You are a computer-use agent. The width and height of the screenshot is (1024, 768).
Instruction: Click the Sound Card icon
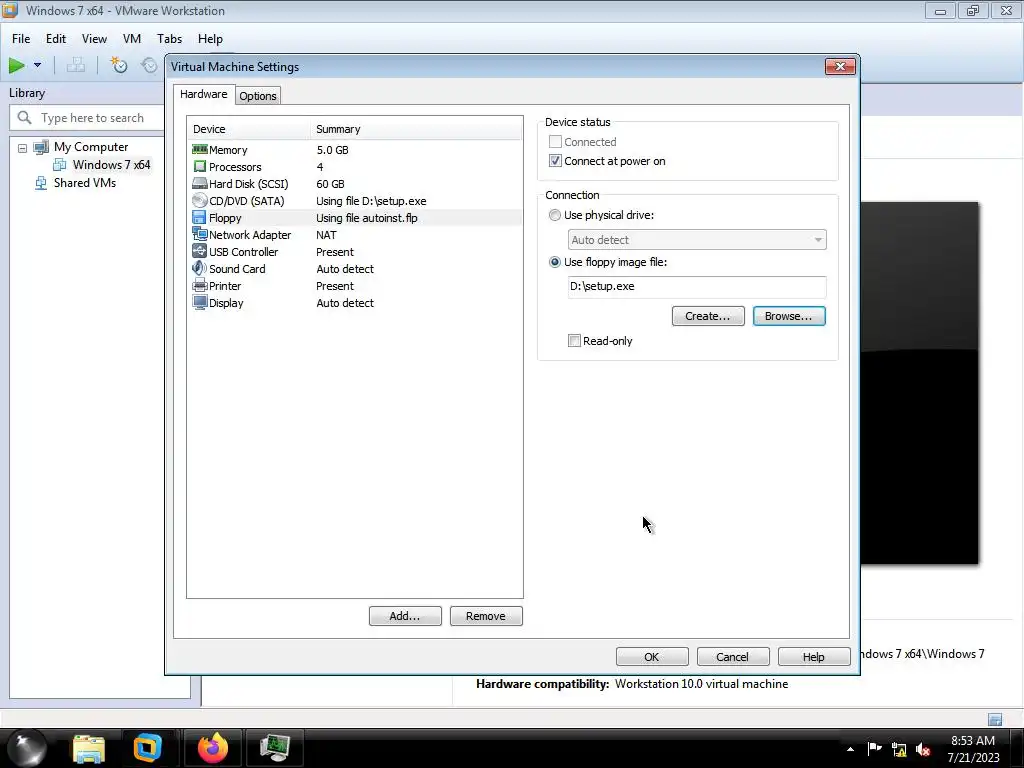point(199,268)
